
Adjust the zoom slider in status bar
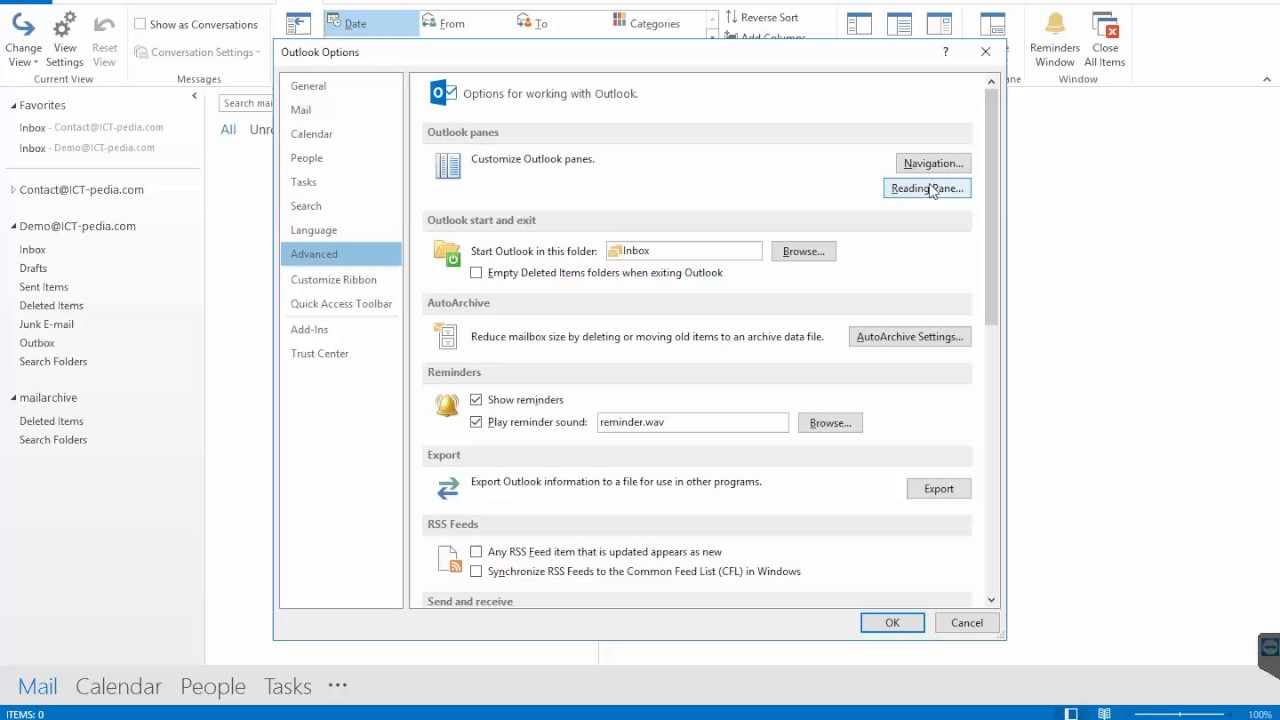(x=1181, y=714)
